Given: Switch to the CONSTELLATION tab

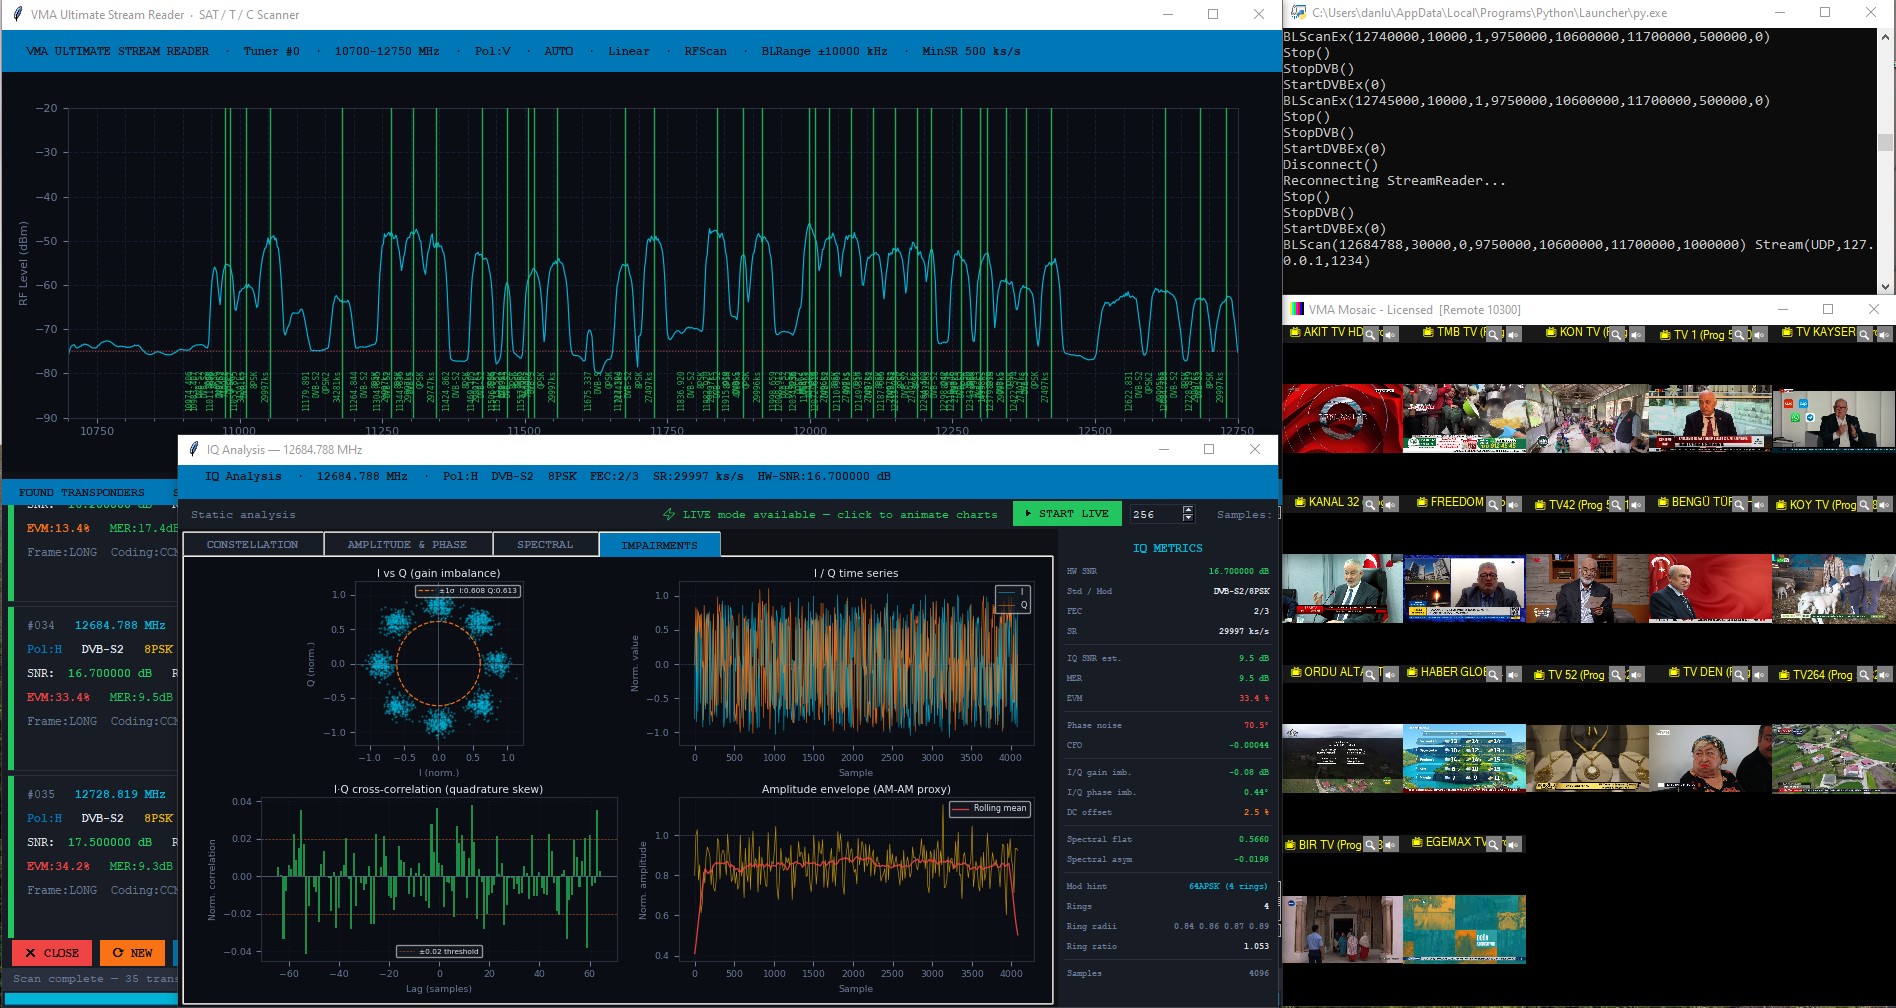Looking at the screenshot, I should pyautogui.click(x=253, y=544).
